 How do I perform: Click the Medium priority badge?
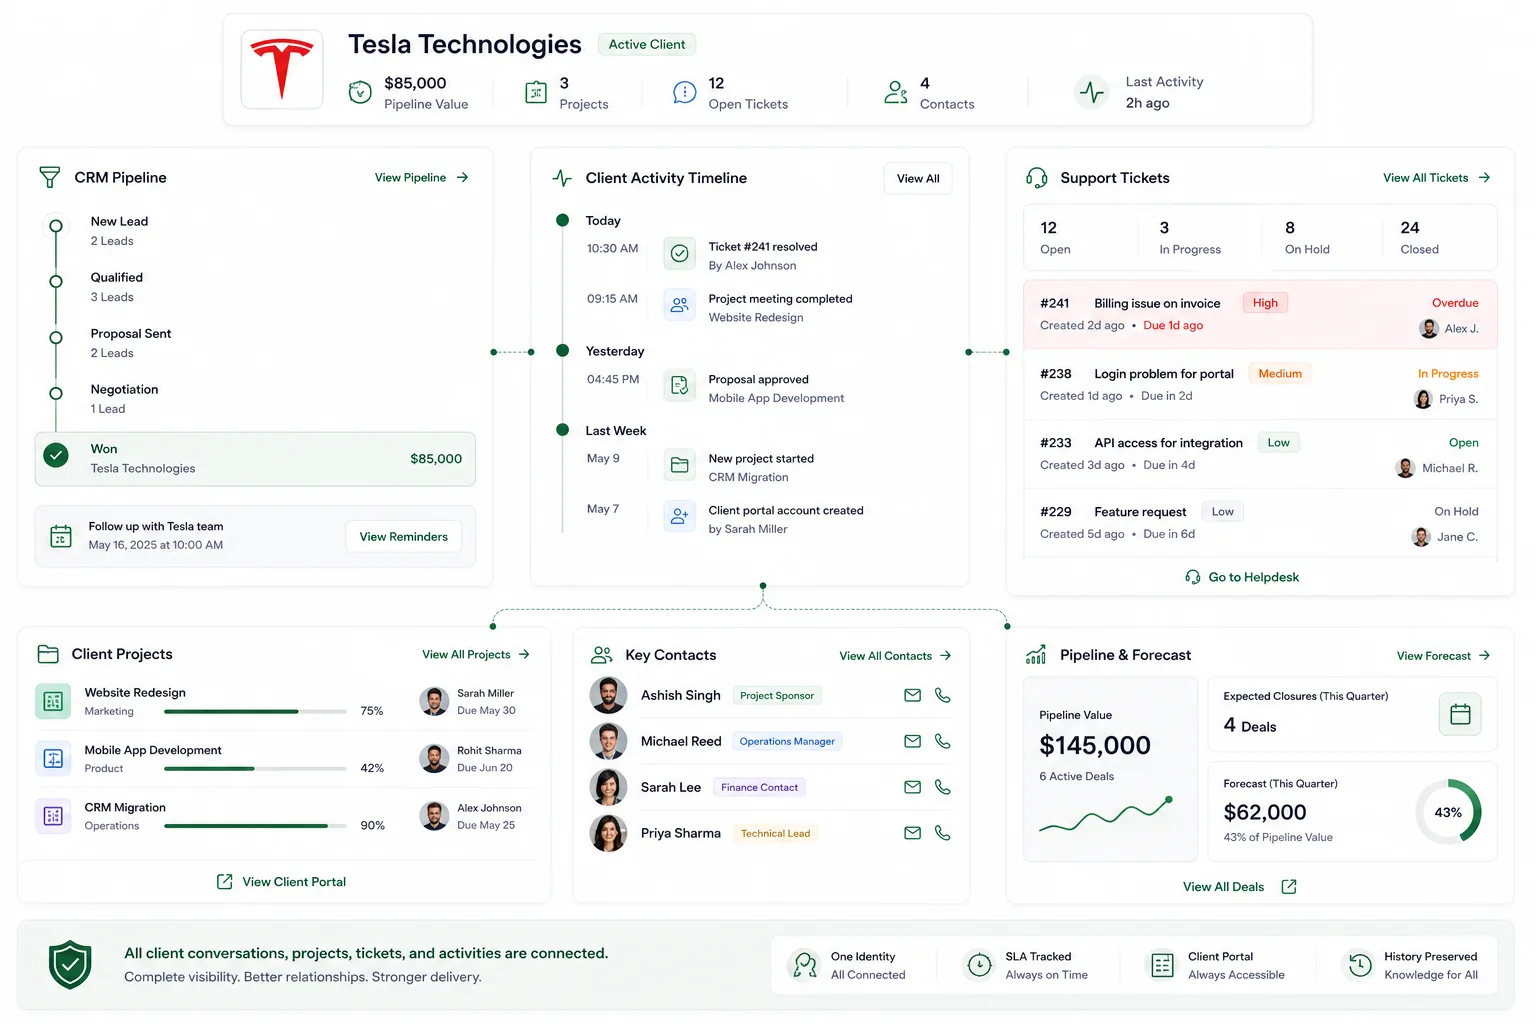pyautogui.click(x=1280, y=374)
